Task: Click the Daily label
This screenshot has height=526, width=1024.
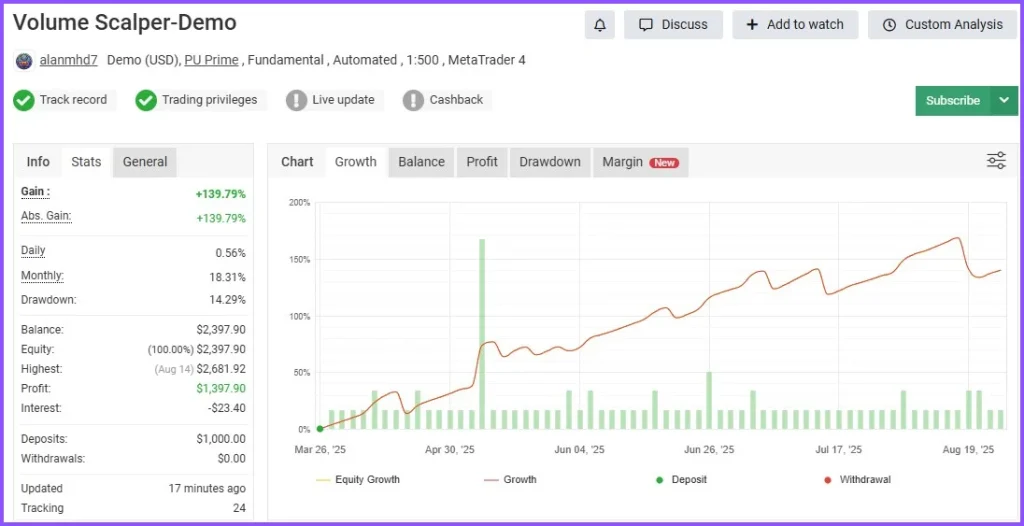Action: pos(33,251)
